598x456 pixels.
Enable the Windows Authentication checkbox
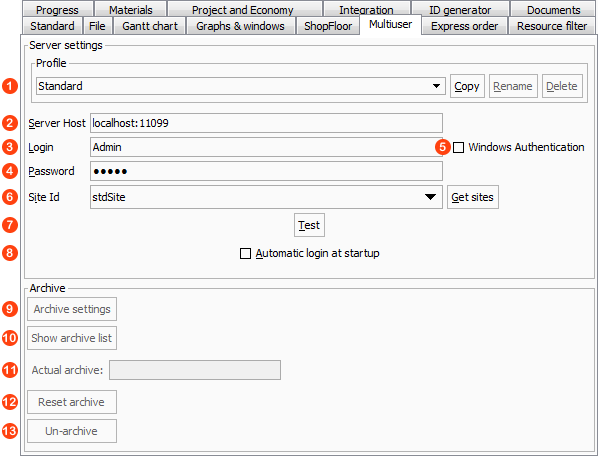pos(458,147)
